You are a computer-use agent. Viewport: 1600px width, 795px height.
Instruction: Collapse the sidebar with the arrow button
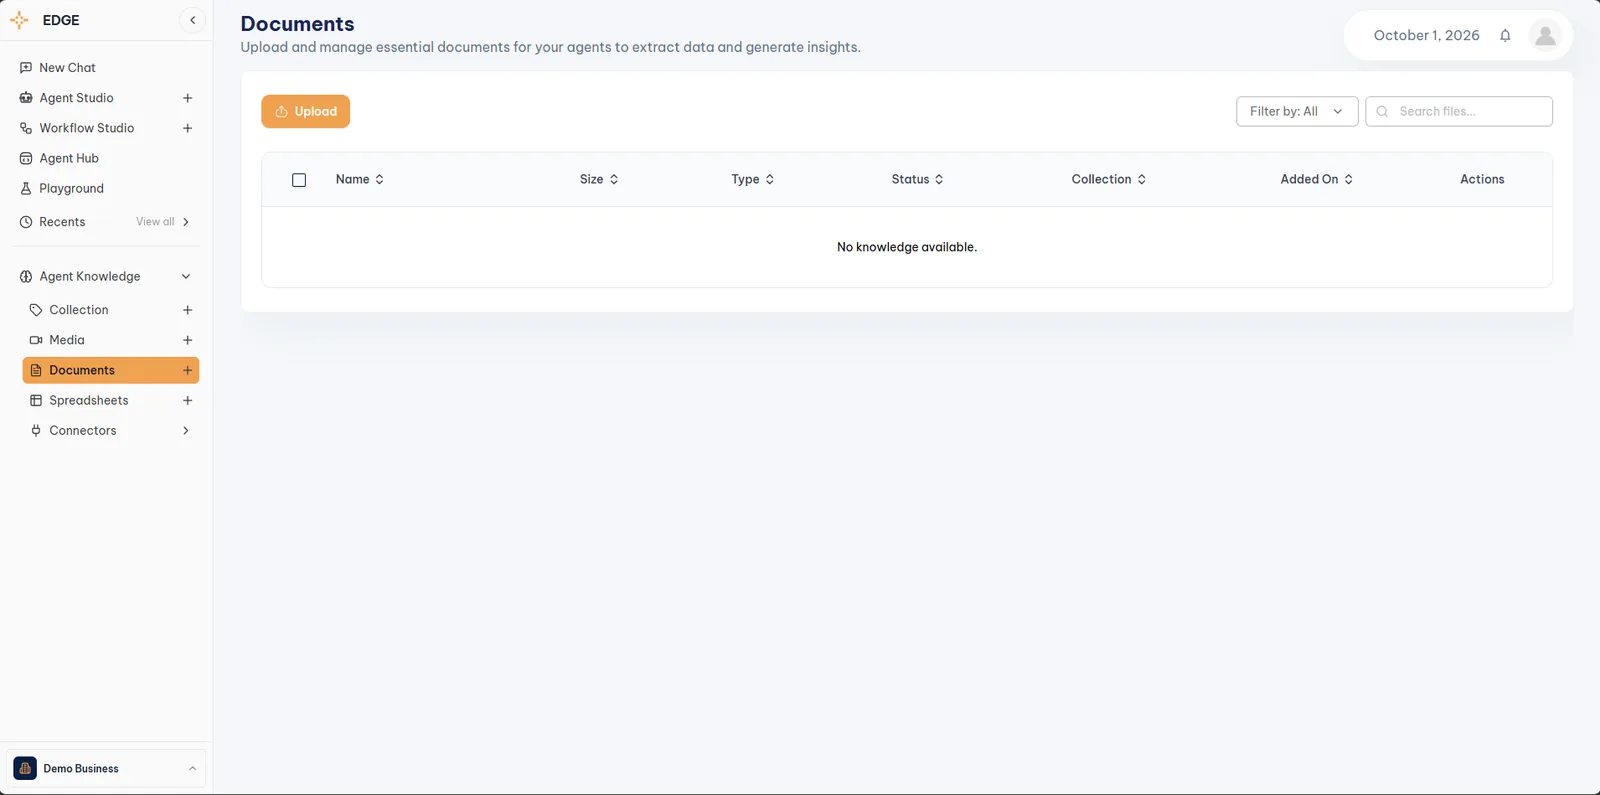[x=193, y=20]
